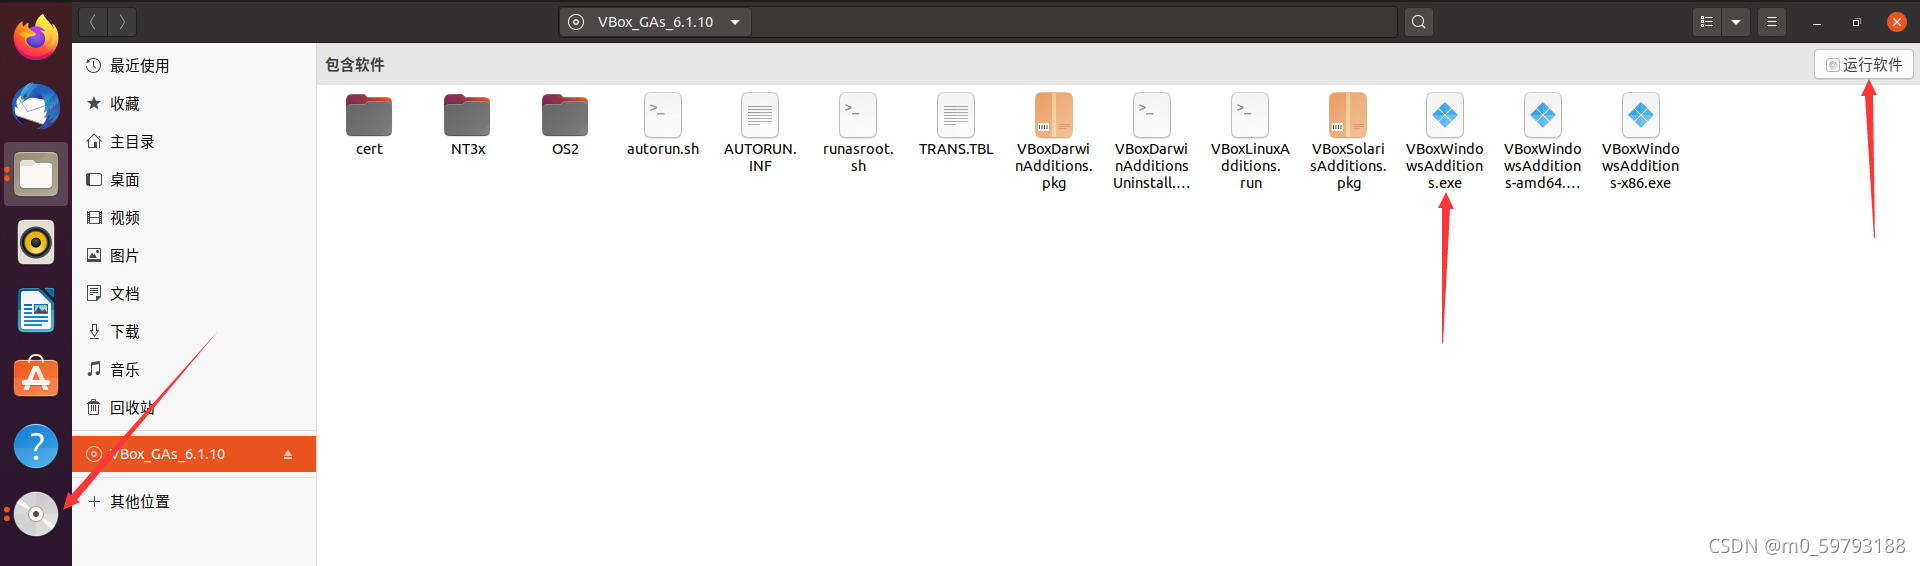Eject the VBox_GAs_6.1.10 disc
Screen dimensions: 1920x566
[x=288, y=454]
